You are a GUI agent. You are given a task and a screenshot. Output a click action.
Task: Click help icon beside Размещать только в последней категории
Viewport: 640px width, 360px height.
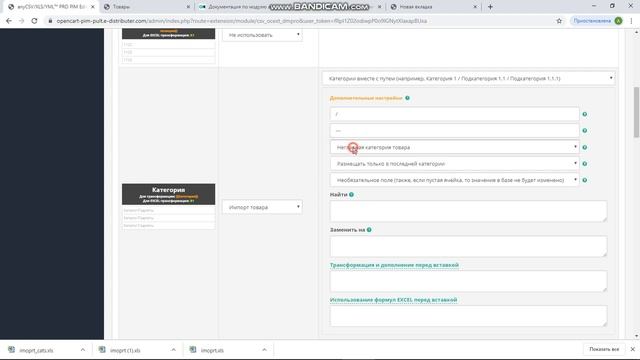(x=584, y=164)
